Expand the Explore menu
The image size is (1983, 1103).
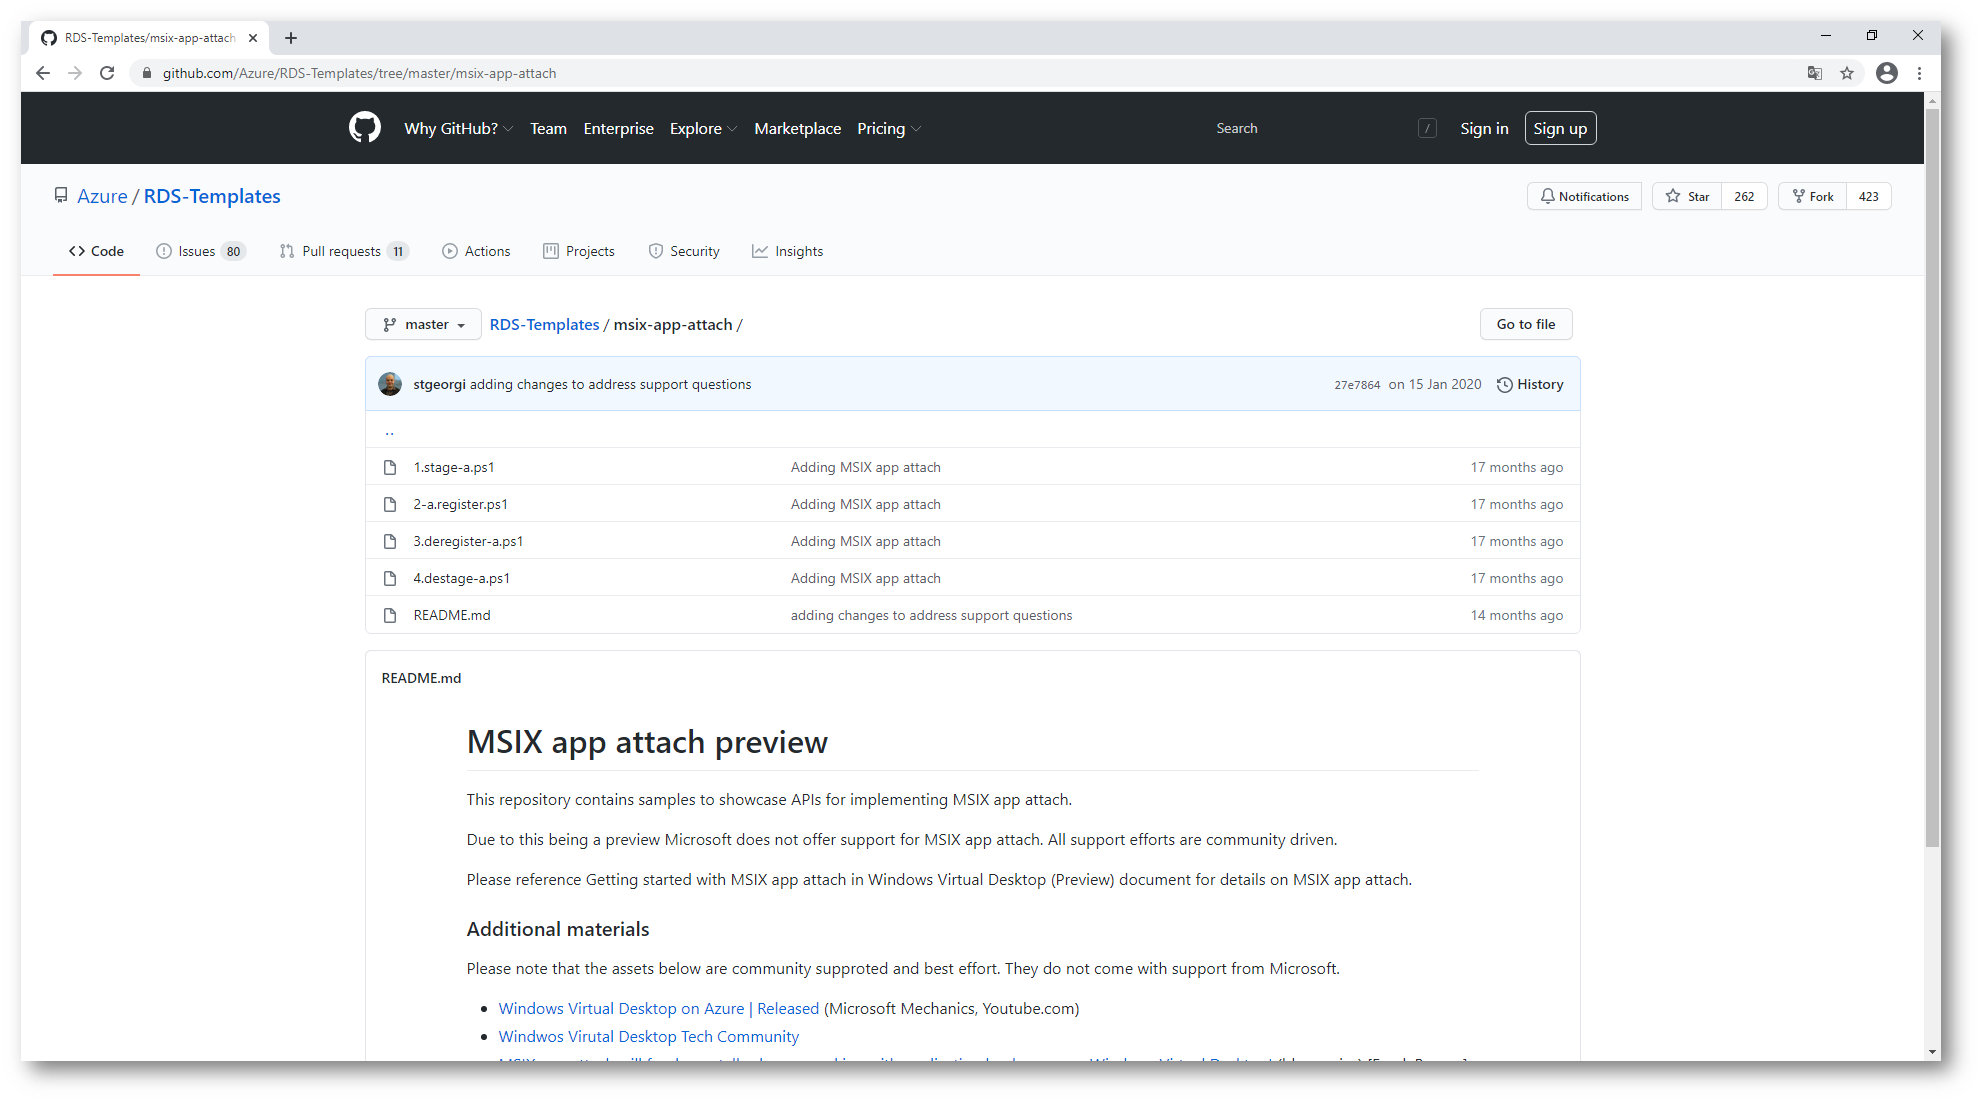click(703, 128)
